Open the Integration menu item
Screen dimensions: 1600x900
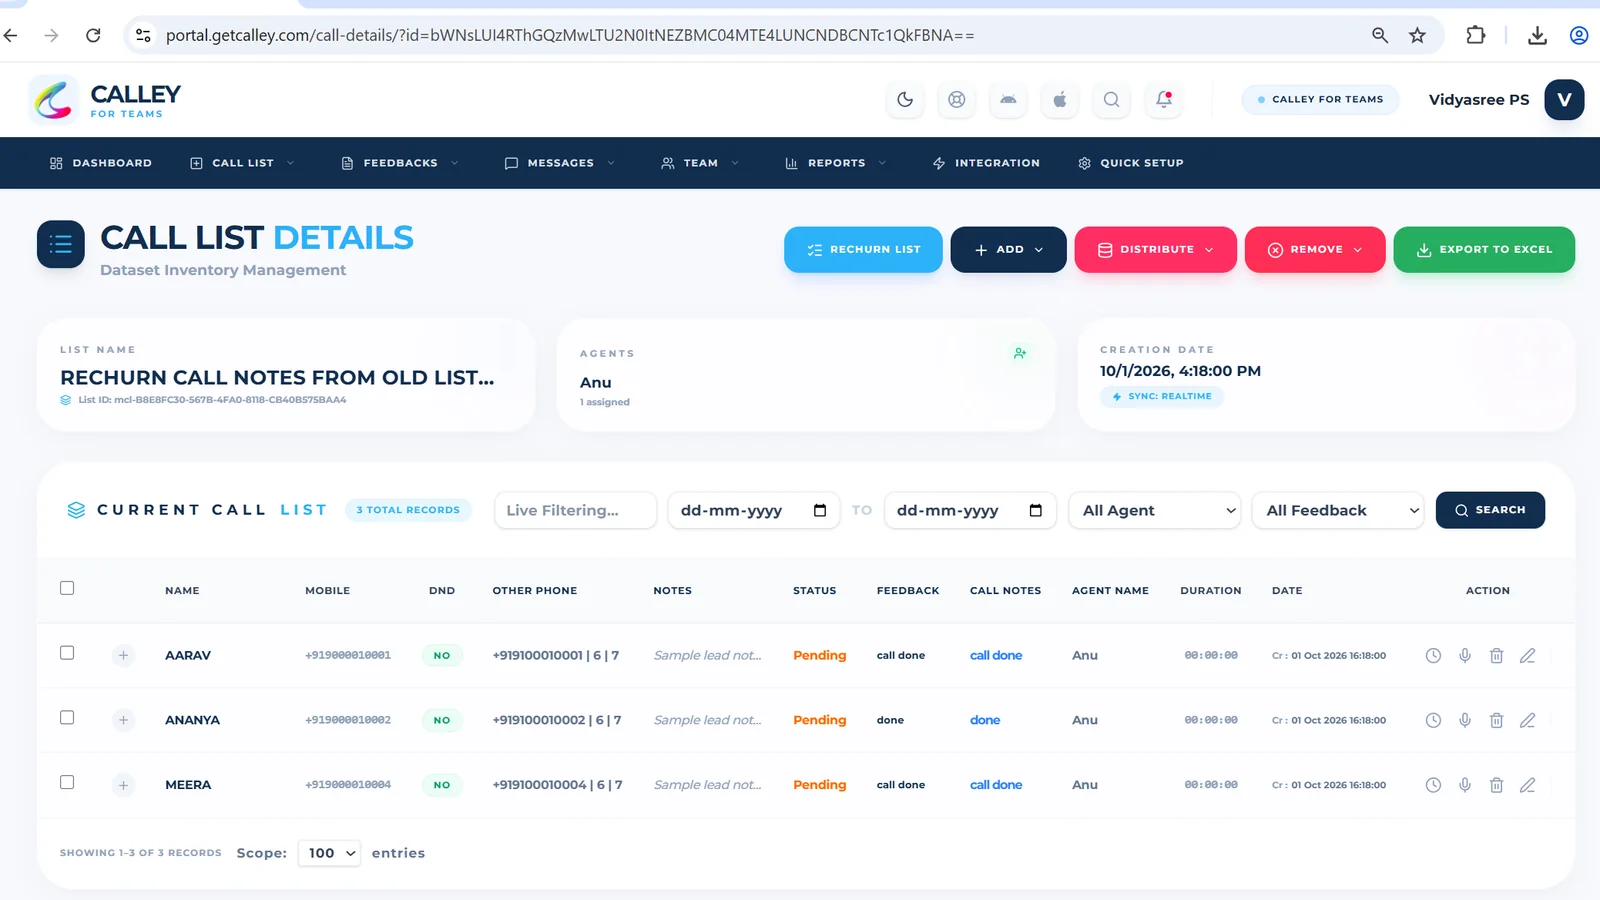986,163
